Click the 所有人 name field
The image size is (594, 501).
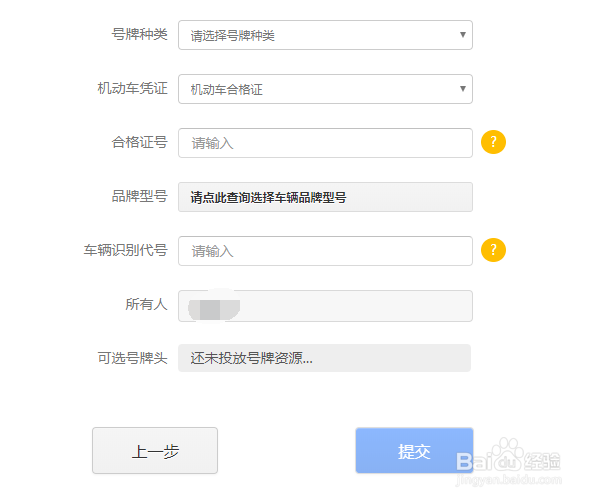point(325,306)
